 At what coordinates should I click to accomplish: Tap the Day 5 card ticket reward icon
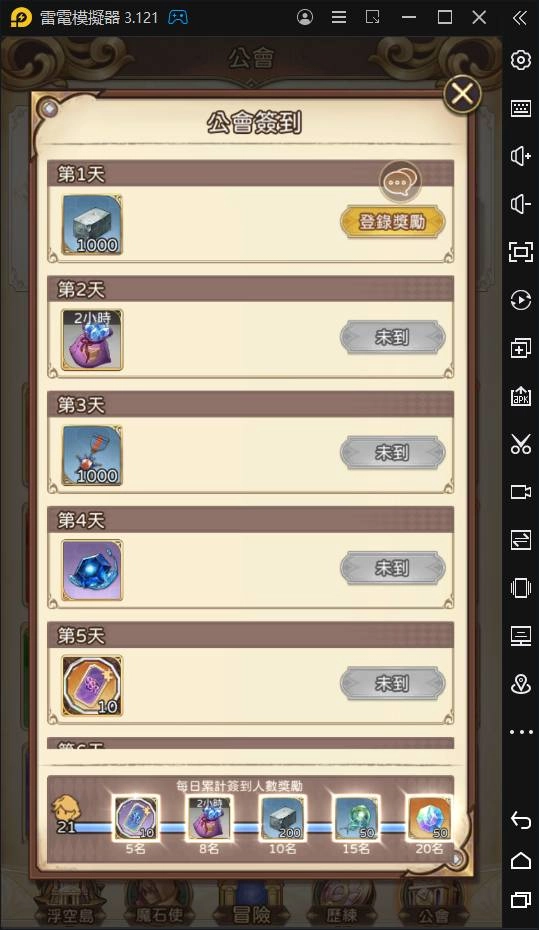[92, 685]
